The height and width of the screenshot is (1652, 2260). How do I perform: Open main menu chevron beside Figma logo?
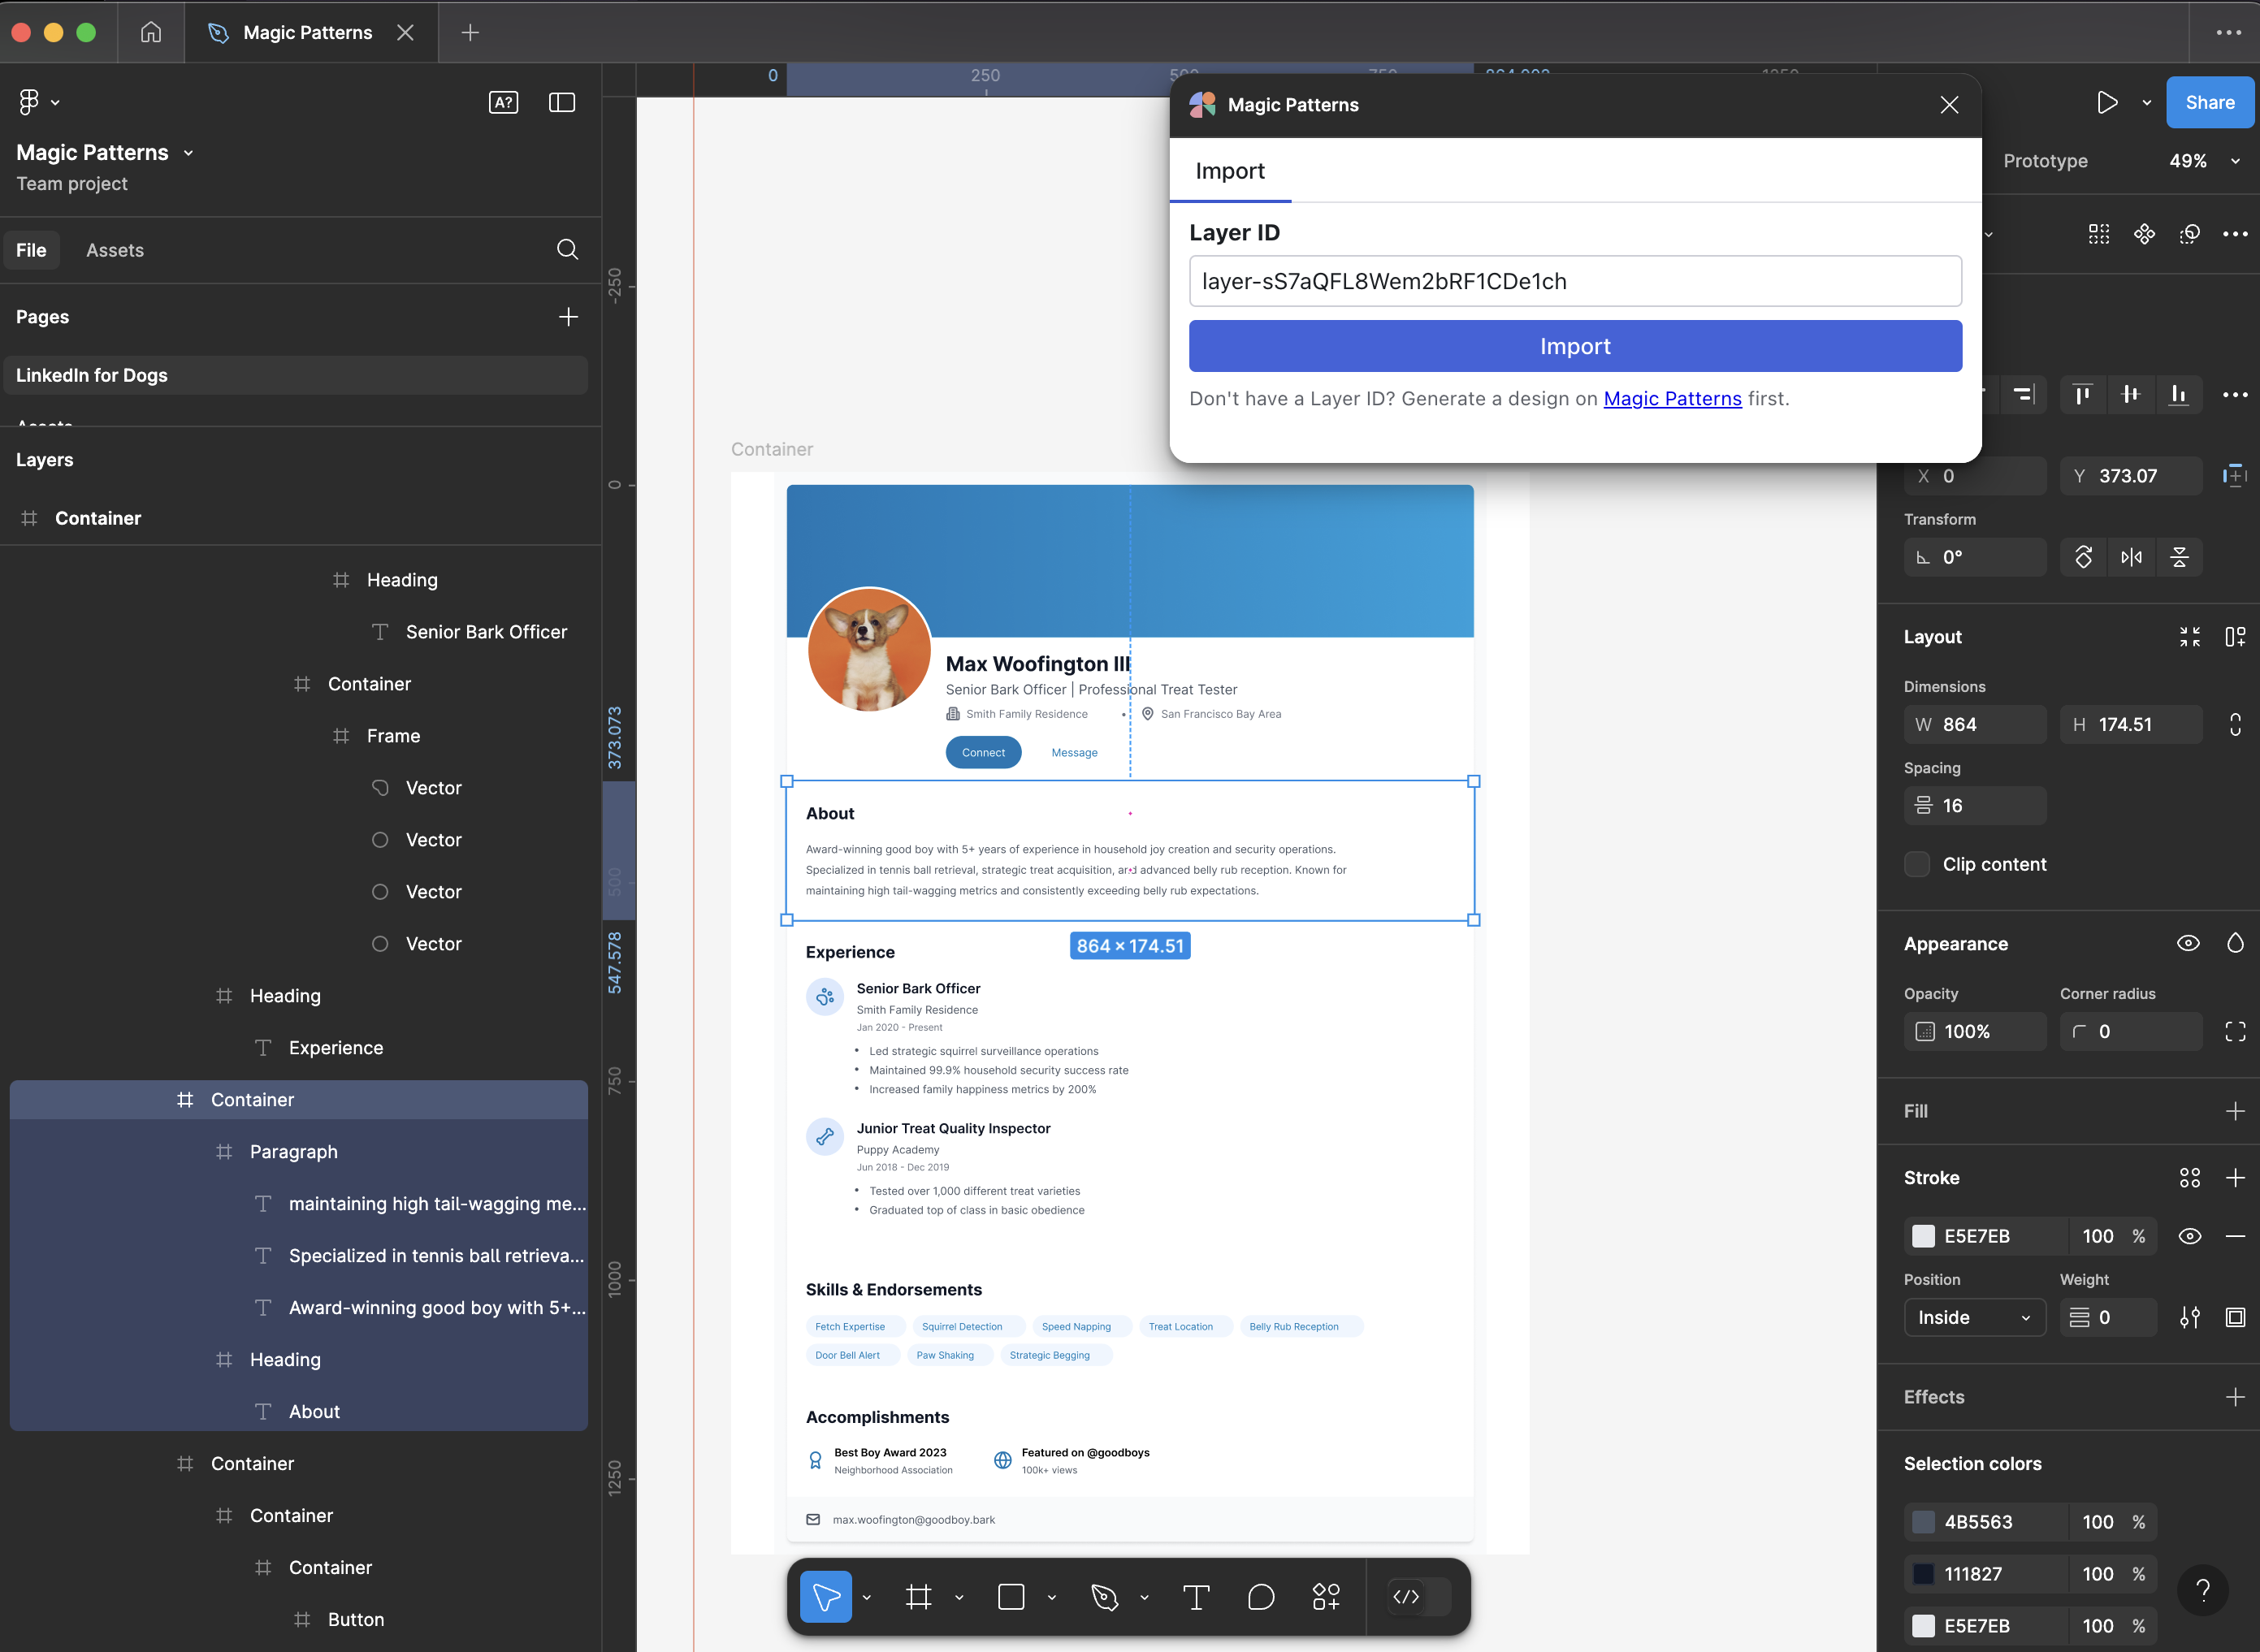(x=55, y=102)
